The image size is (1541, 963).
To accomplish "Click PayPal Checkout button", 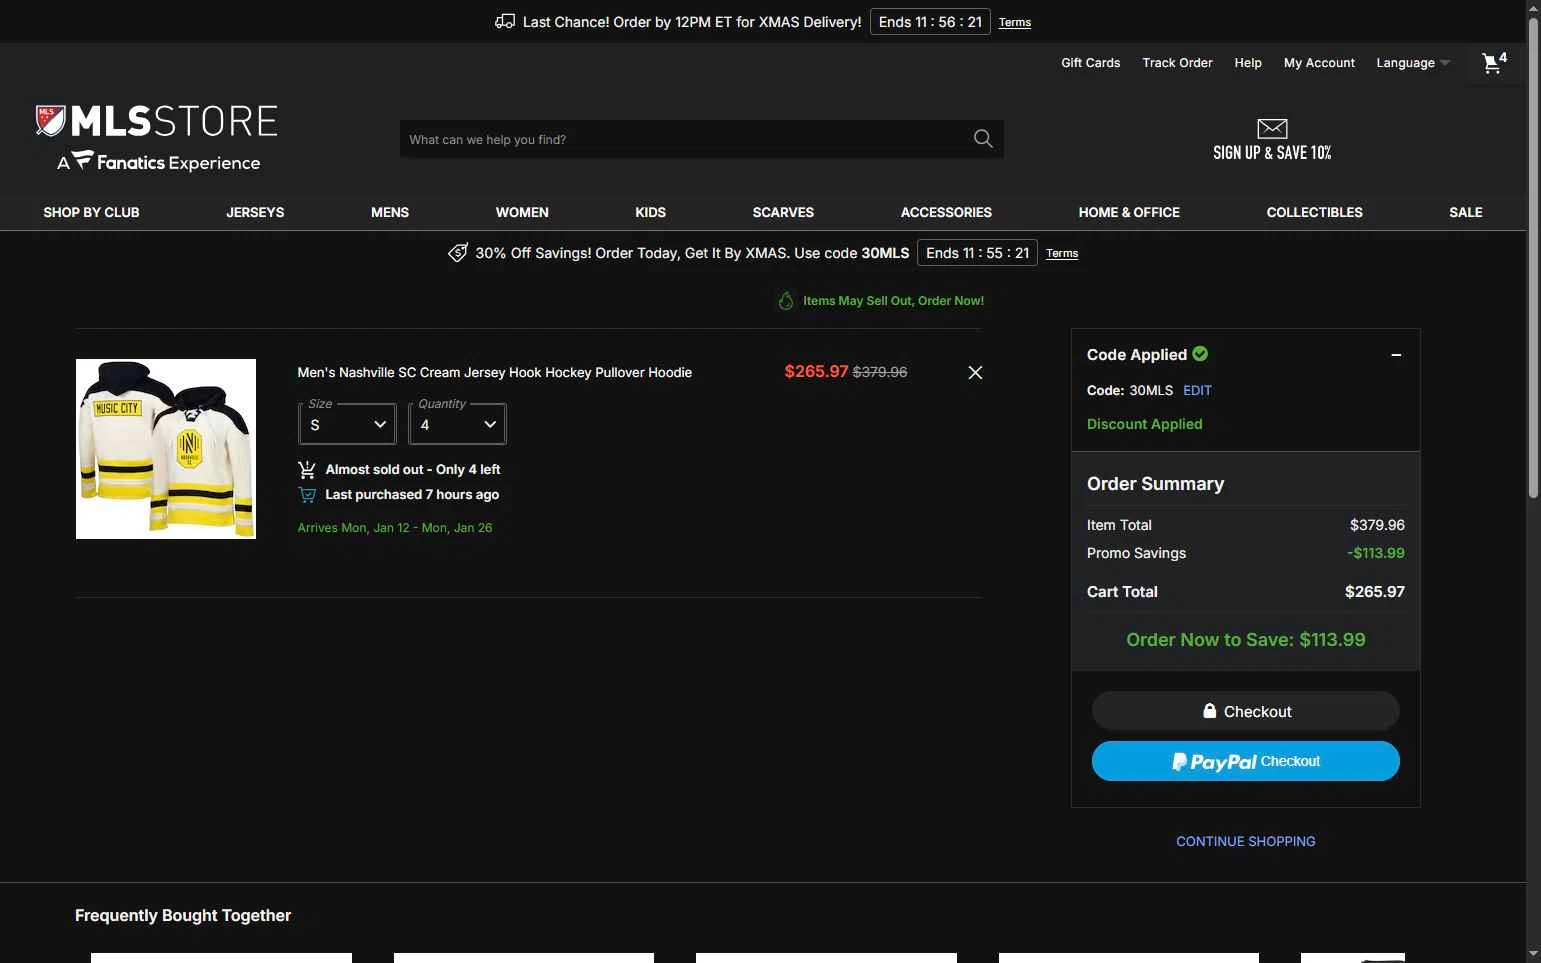I will pos(1246,761).
